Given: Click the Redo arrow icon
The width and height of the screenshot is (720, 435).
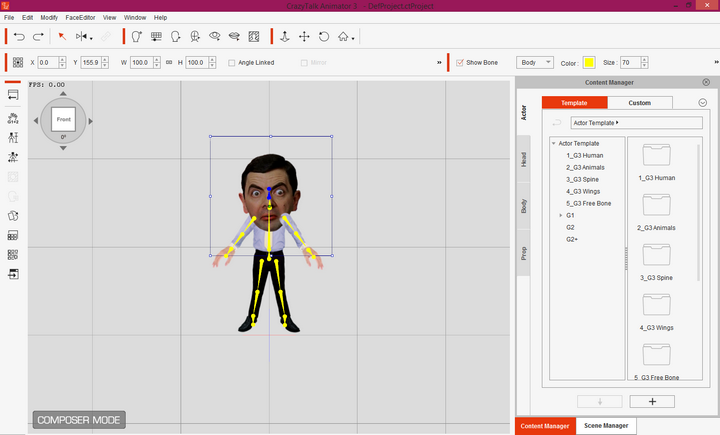Looking at the screenshot, I should coord(38,36).
